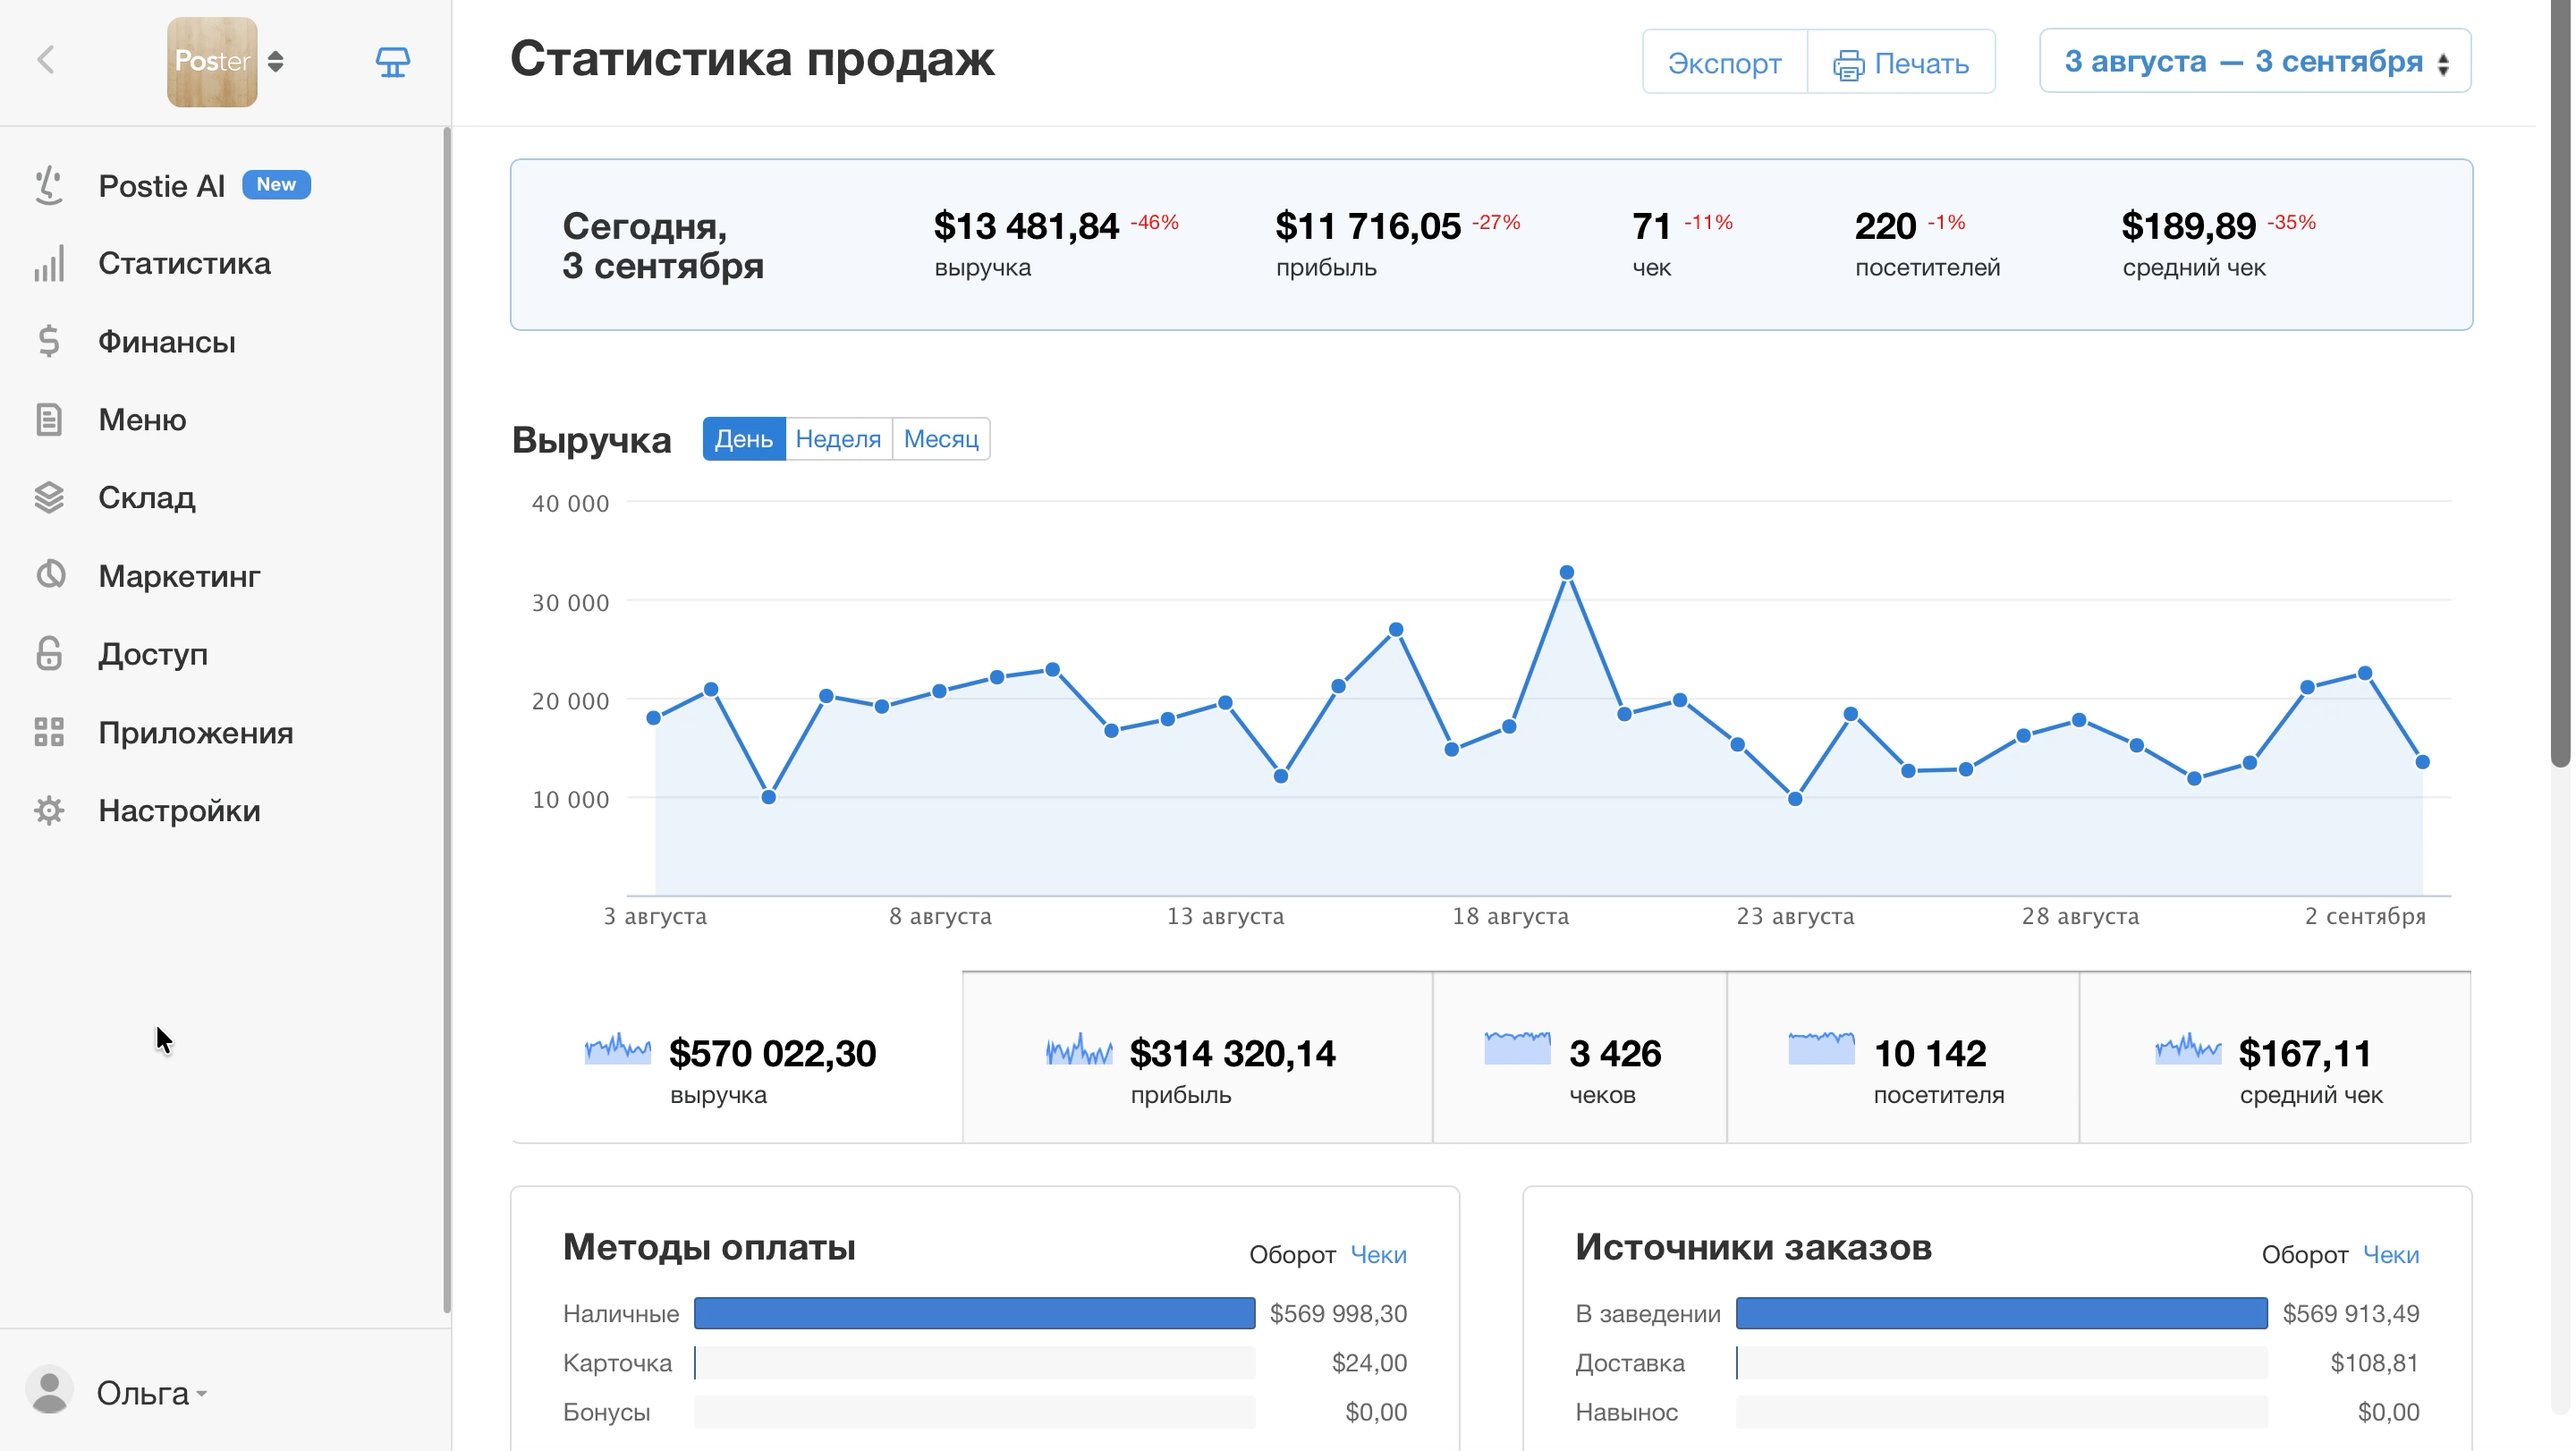
Task: Click the Ольга user avatar icon
Action: (49, 1391)
